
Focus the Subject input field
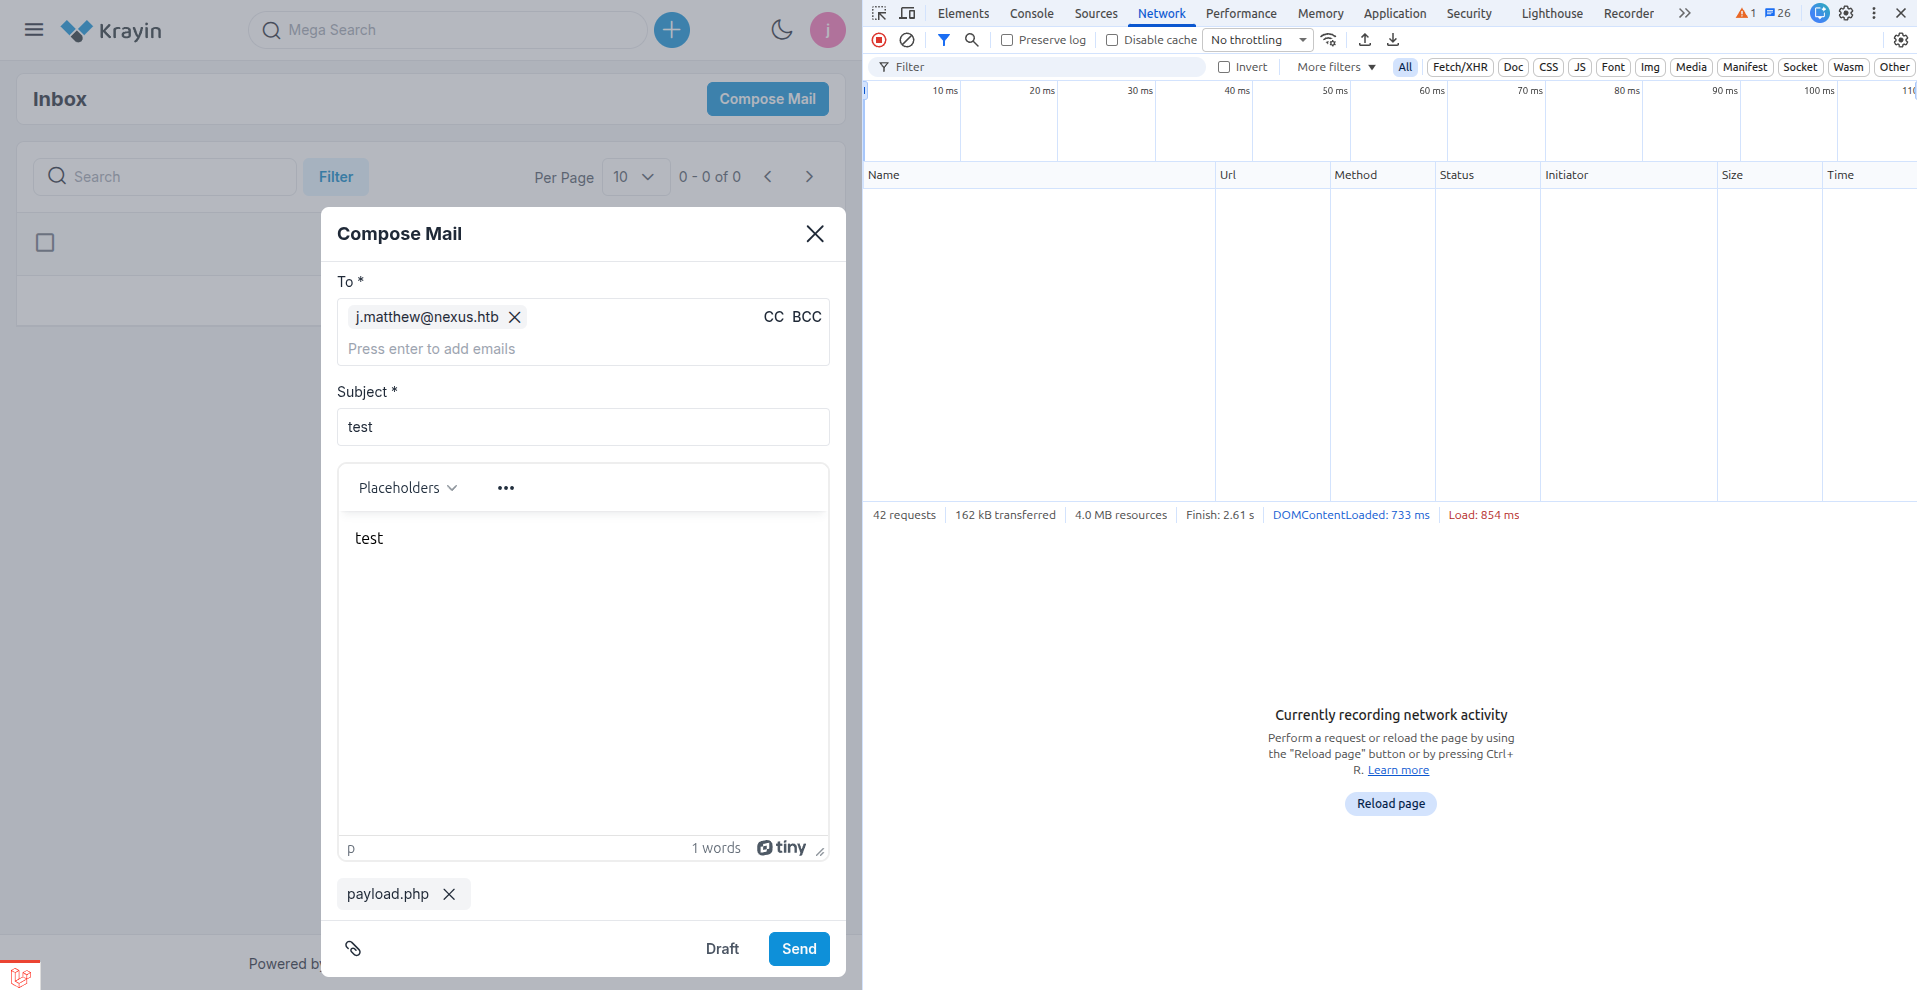(583, 427)
